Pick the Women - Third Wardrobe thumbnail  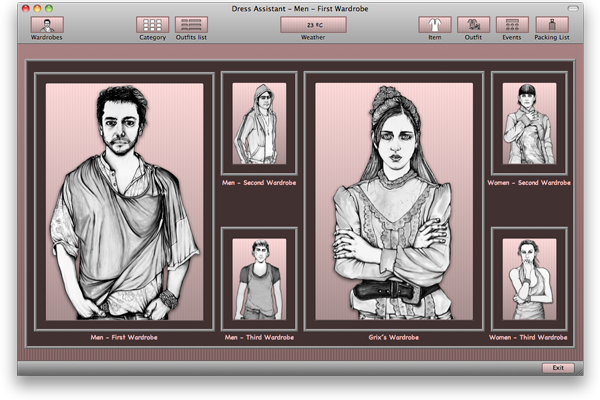click(x=529, y=278)
